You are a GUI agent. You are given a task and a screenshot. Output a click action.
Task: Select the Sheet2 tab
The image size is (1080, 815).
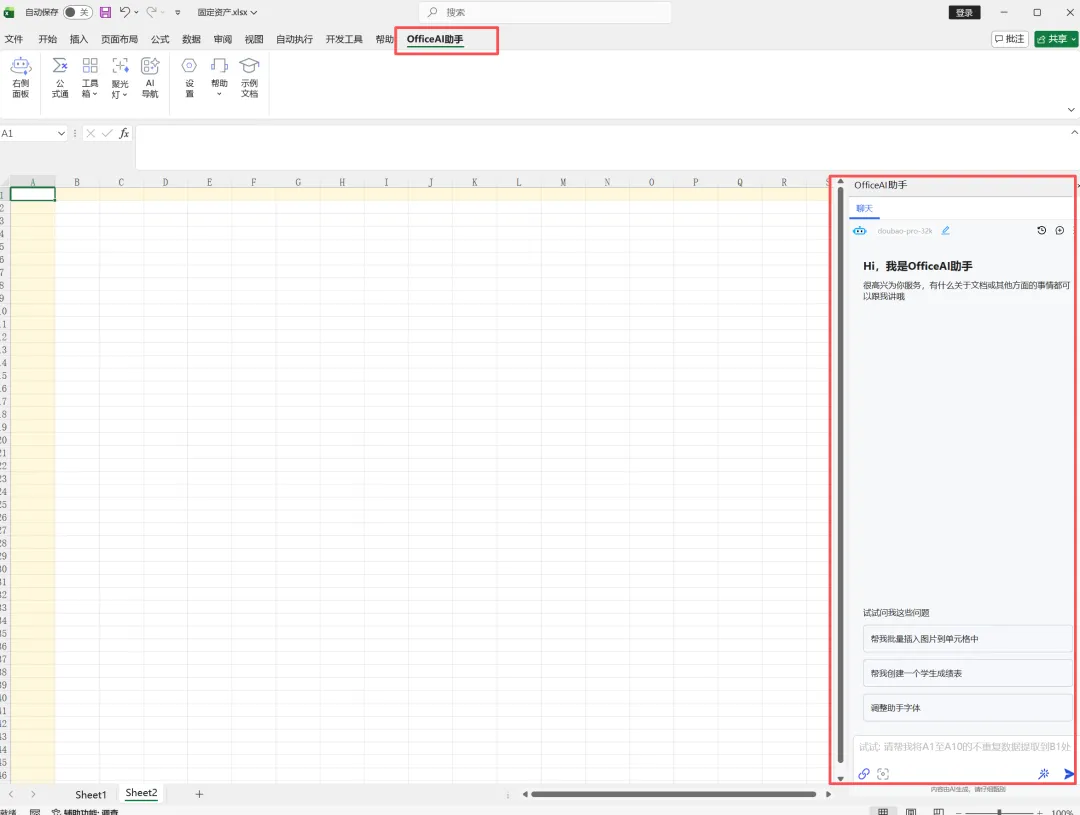click(x=141, y=793)
